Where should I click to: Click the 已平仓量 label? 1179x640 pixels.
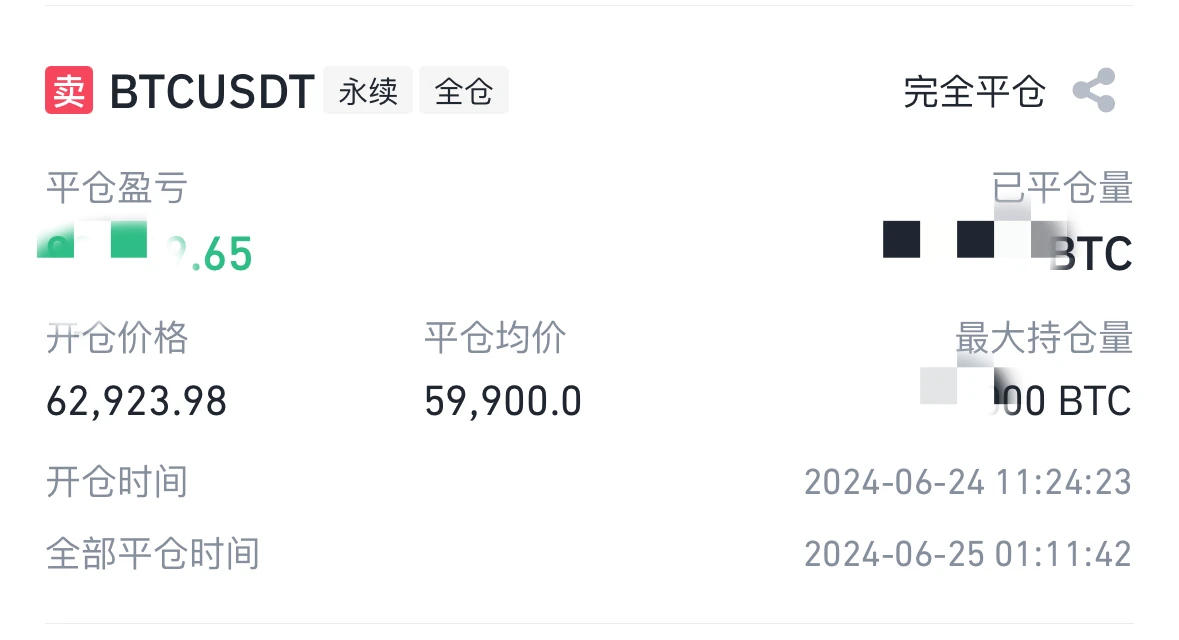pos(1062,187)
